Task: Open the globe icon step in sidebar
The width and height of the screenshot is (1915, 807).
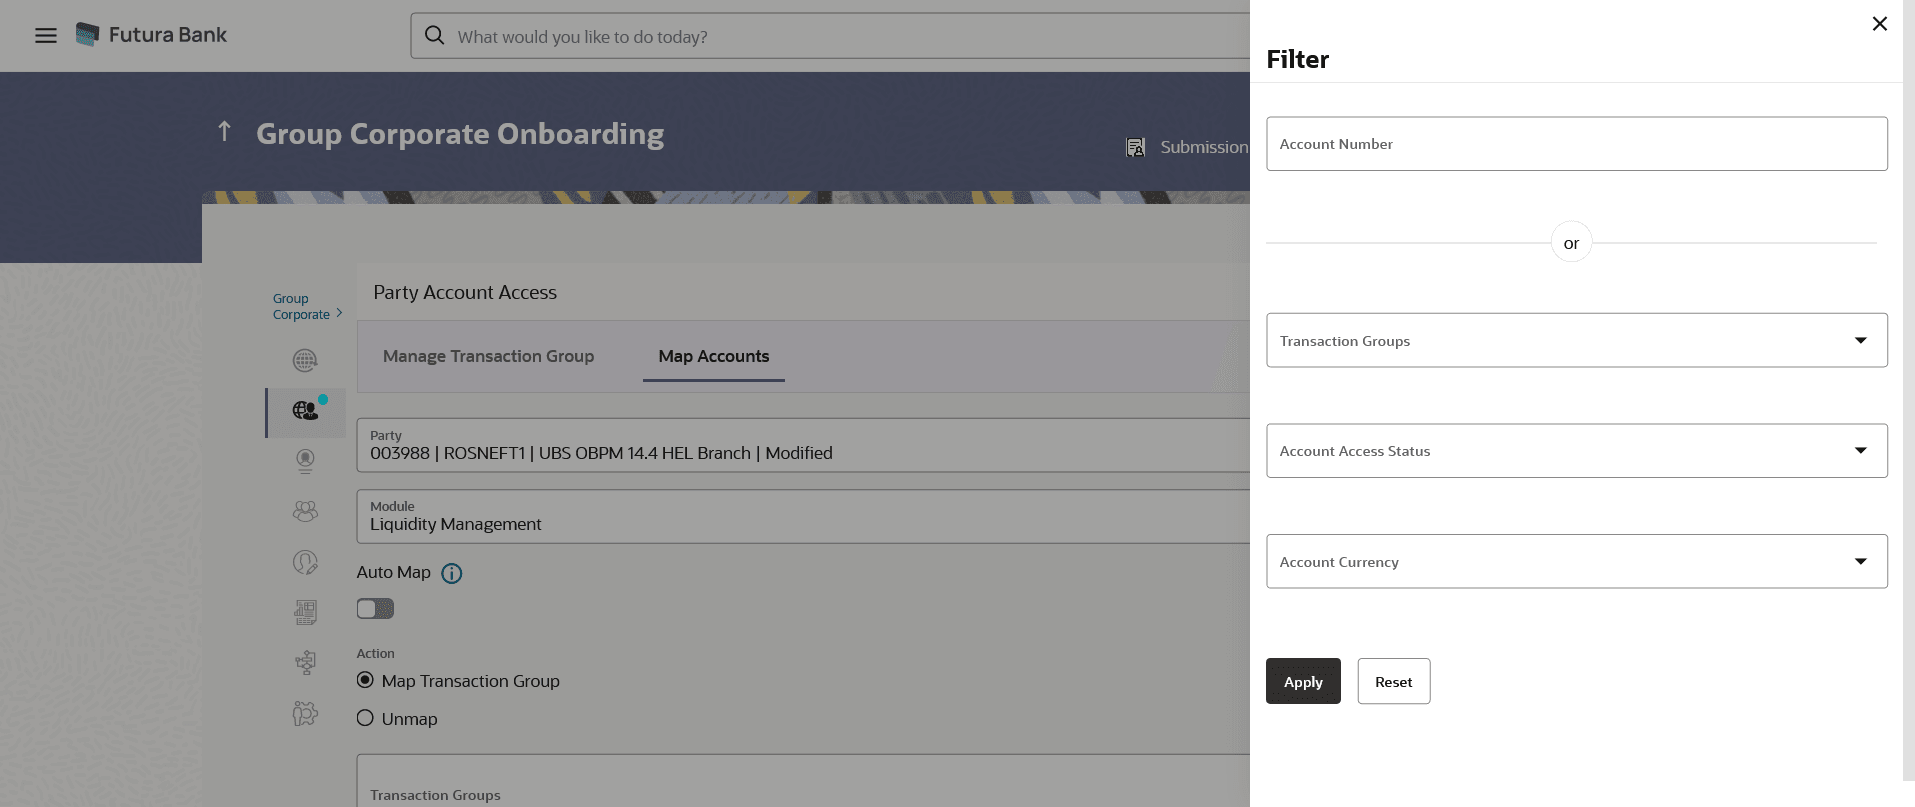Action: click(305, 361)
